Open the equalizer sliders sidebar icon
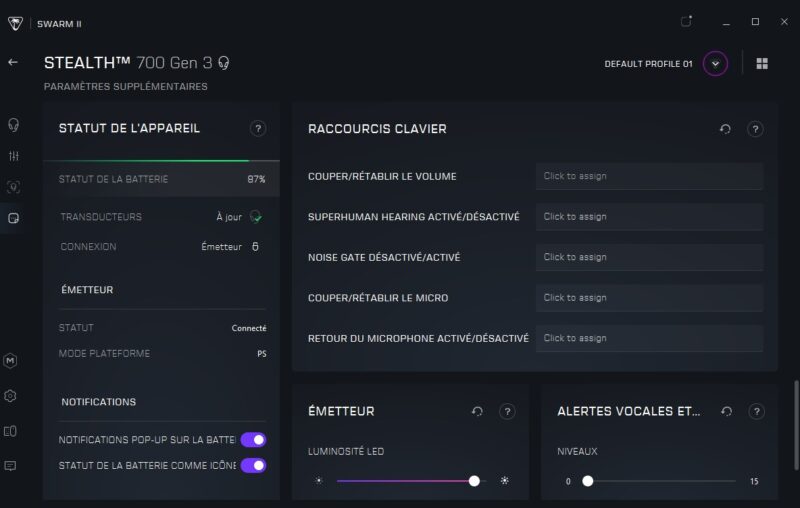The height and width of the screenshot is (508, 800). tap(13, 156)
